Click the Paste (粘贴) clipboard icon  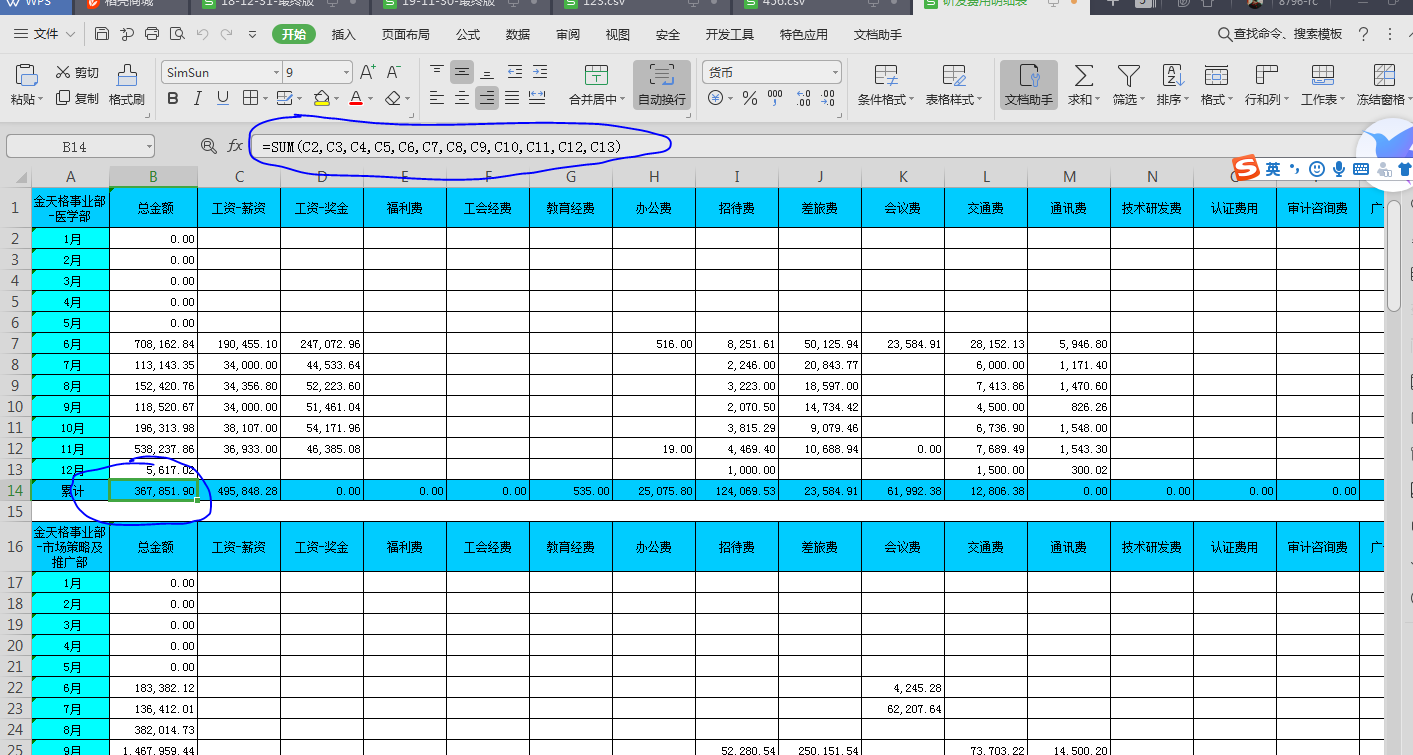click(x=26, y=76)
